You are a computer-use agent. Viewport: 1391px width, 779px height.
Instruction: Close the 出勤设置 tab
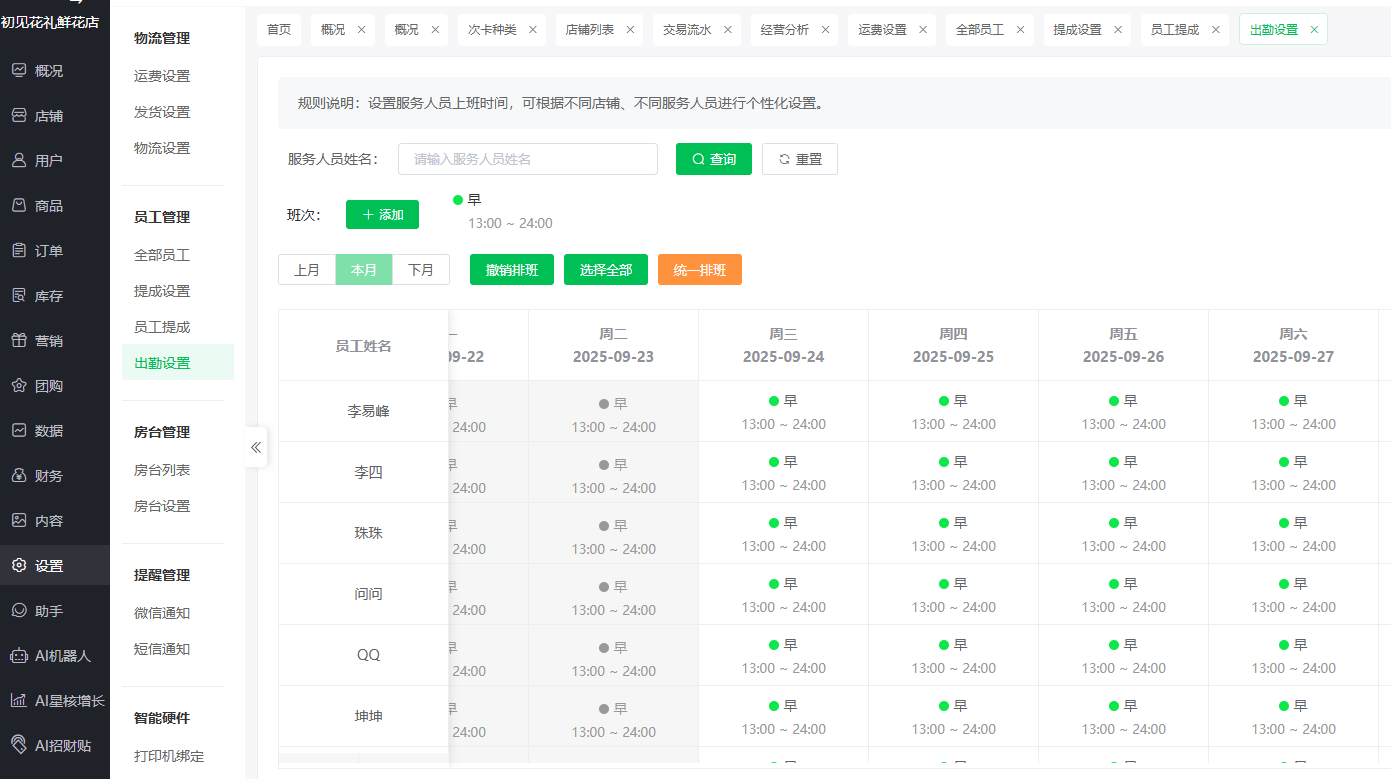[x=1314, y=30]
